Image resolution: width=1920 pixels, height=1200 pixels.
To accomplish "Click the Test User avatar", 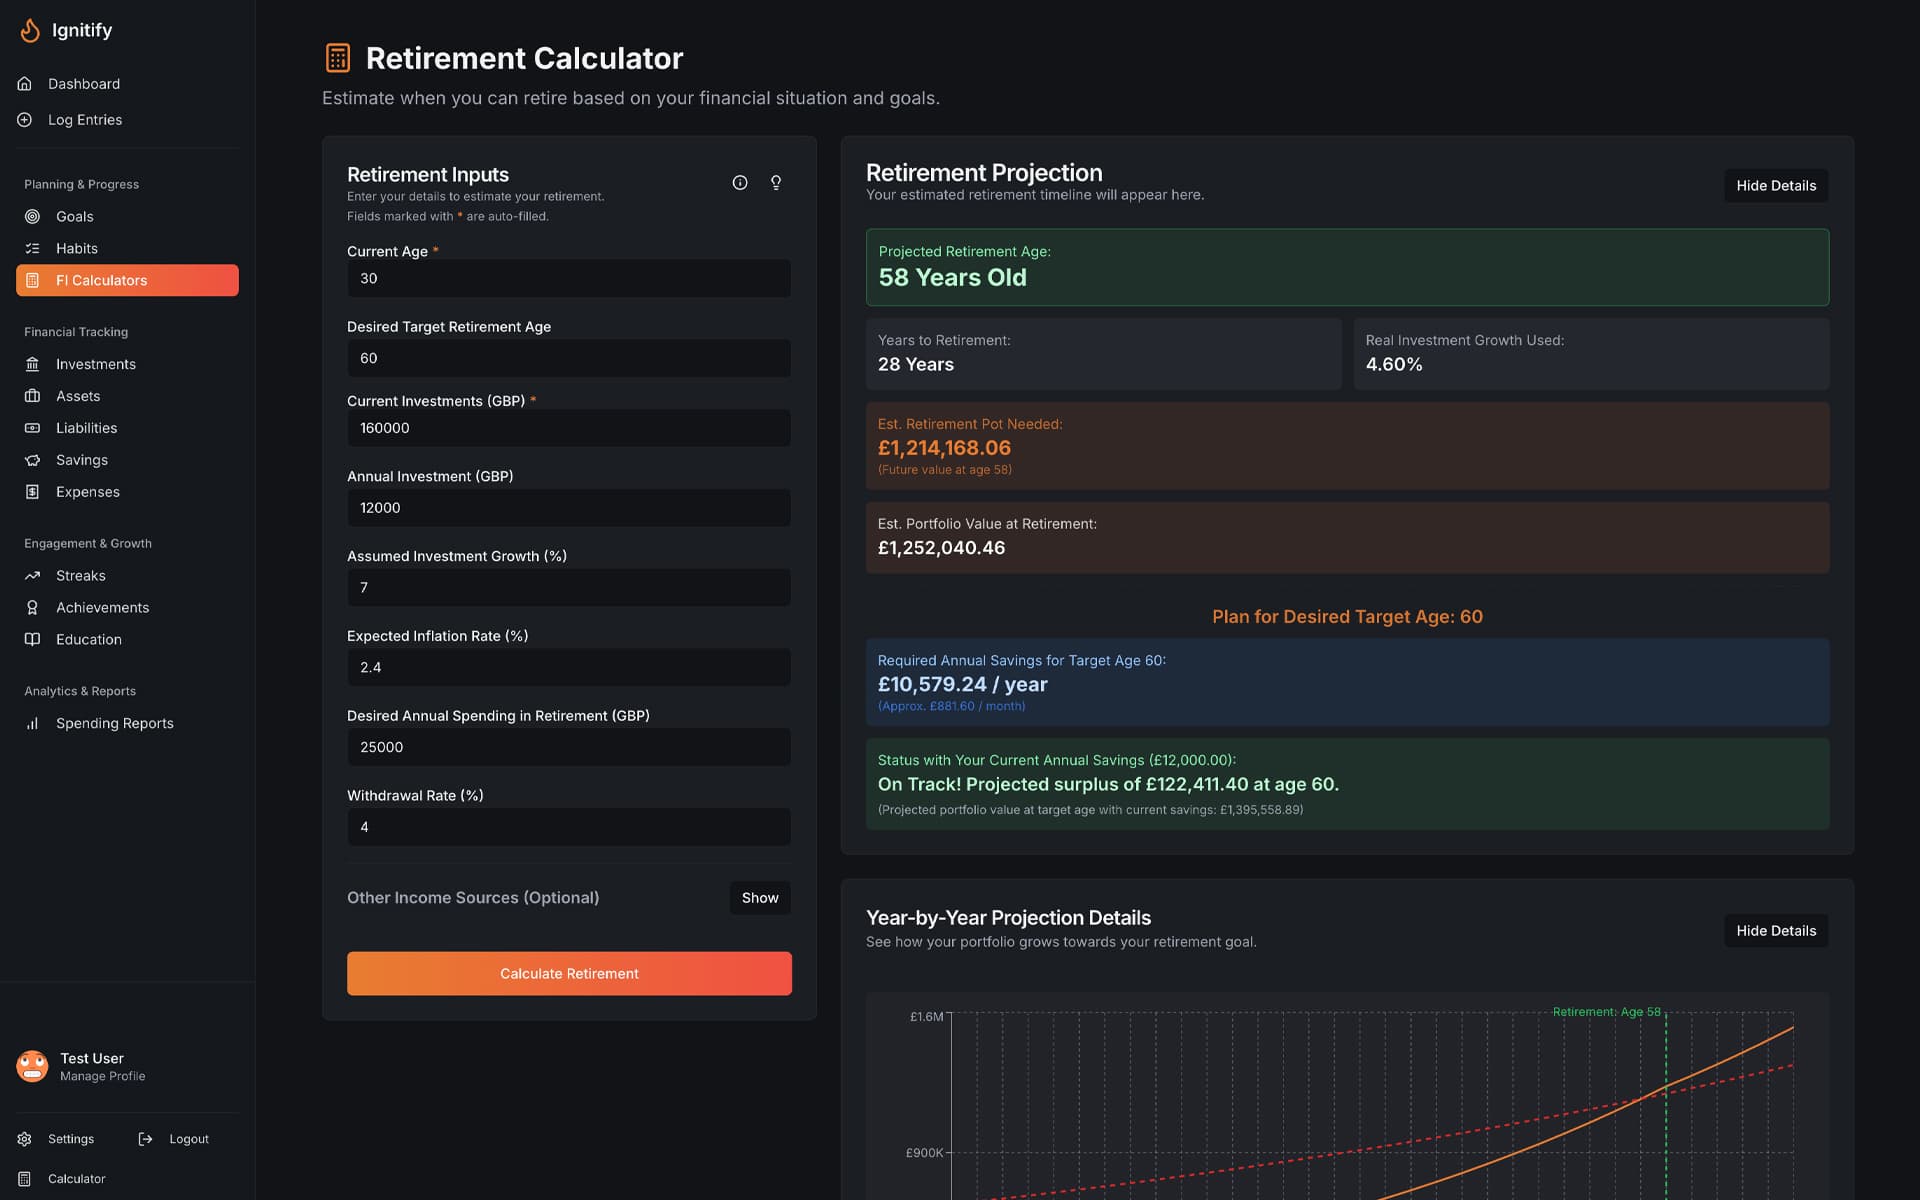I will (32, 1066).
